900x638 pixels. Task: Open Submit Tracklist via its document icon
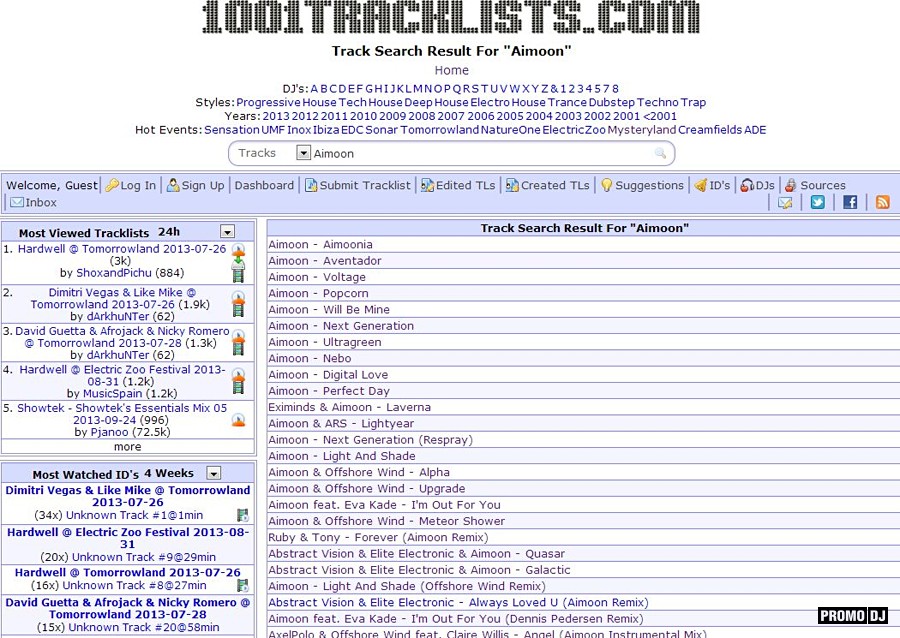[x=311, y=185]
